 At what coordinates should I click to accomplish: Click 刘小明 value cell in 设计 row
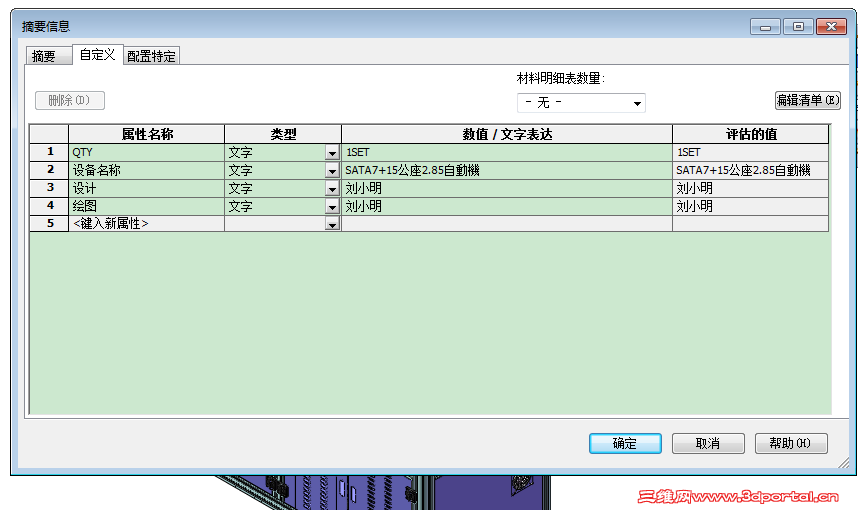coord(507,189)
